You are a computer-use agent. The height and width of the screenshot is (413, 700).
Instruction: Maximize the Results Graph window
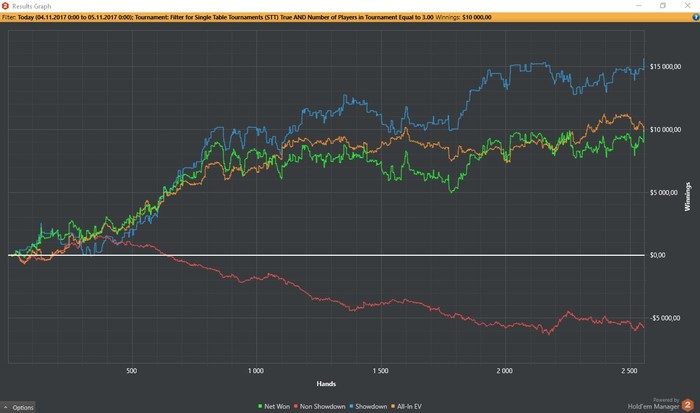click(663, 6)
